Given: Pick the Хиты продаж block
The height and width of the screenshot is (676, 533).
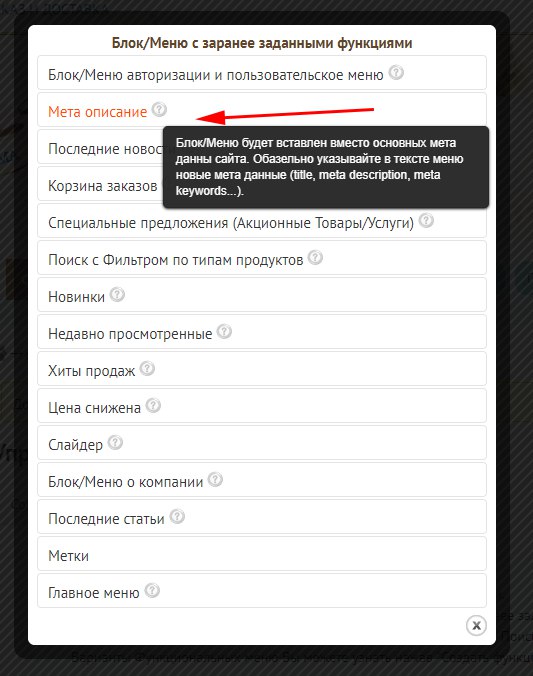Looking at the screenshot, I should point(262,369).
